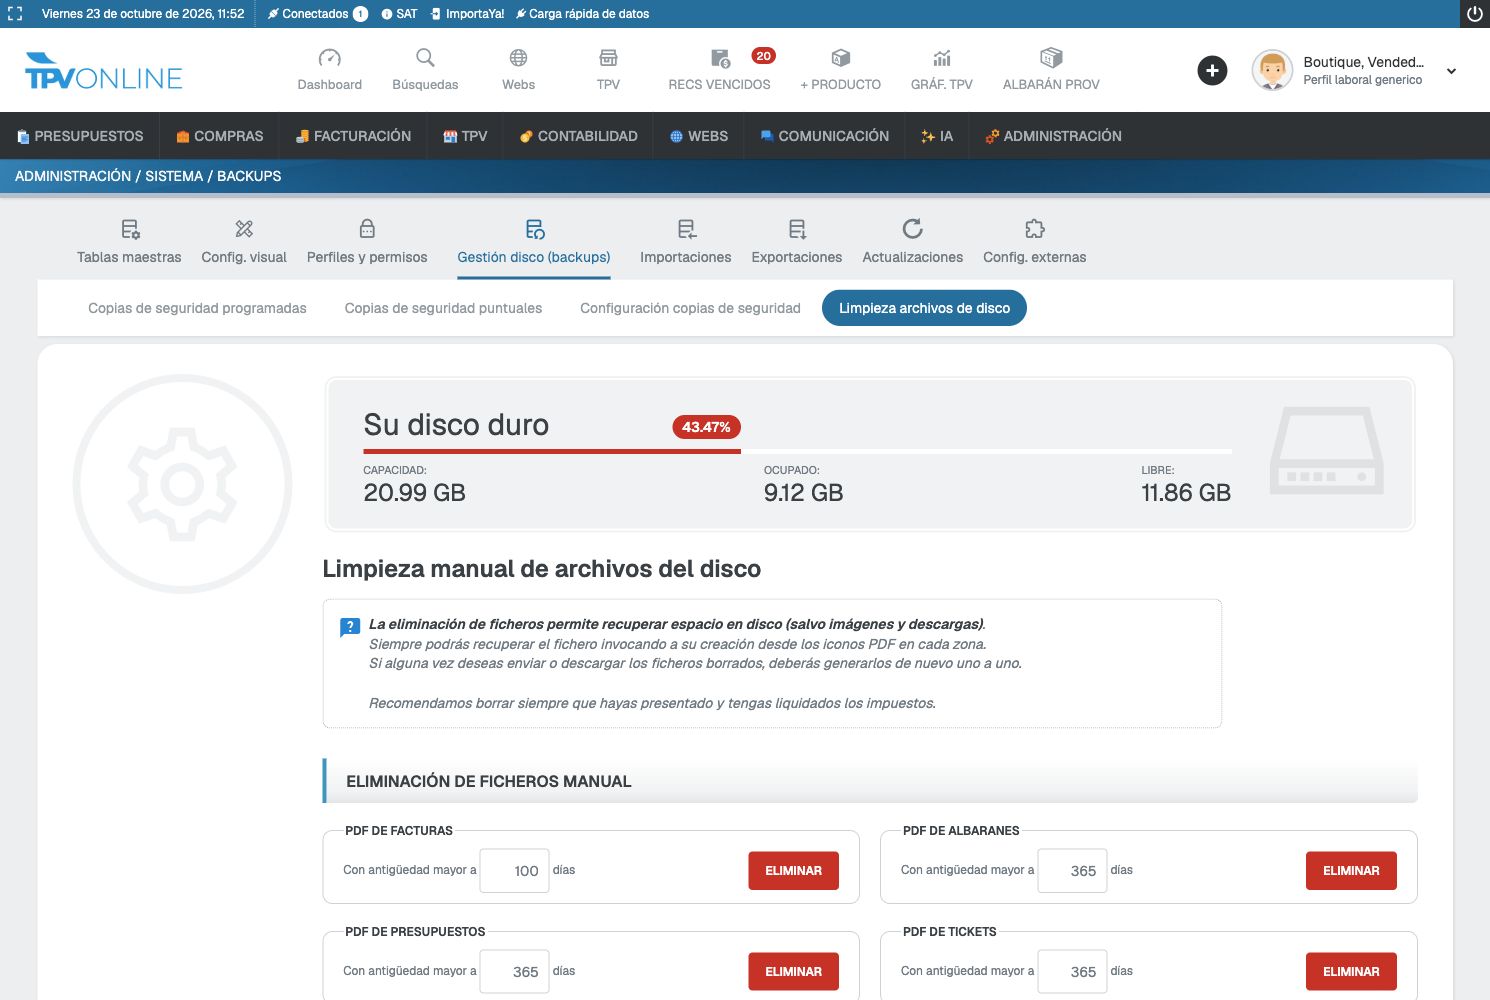Open the ADMINISTRACIÓN menu
The width and height of the screenshot is (1490, 1000).
click(1053, 136)
